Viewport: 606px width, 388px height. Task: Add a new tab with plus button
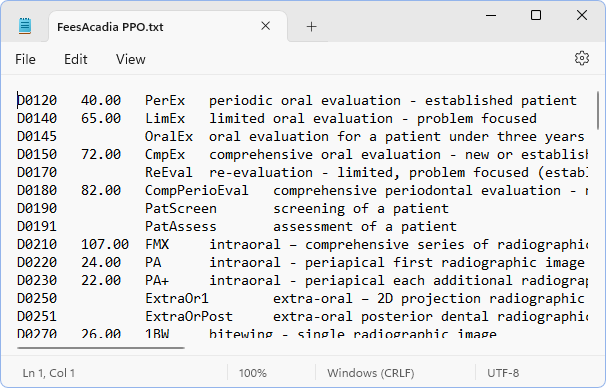point(312,27)
